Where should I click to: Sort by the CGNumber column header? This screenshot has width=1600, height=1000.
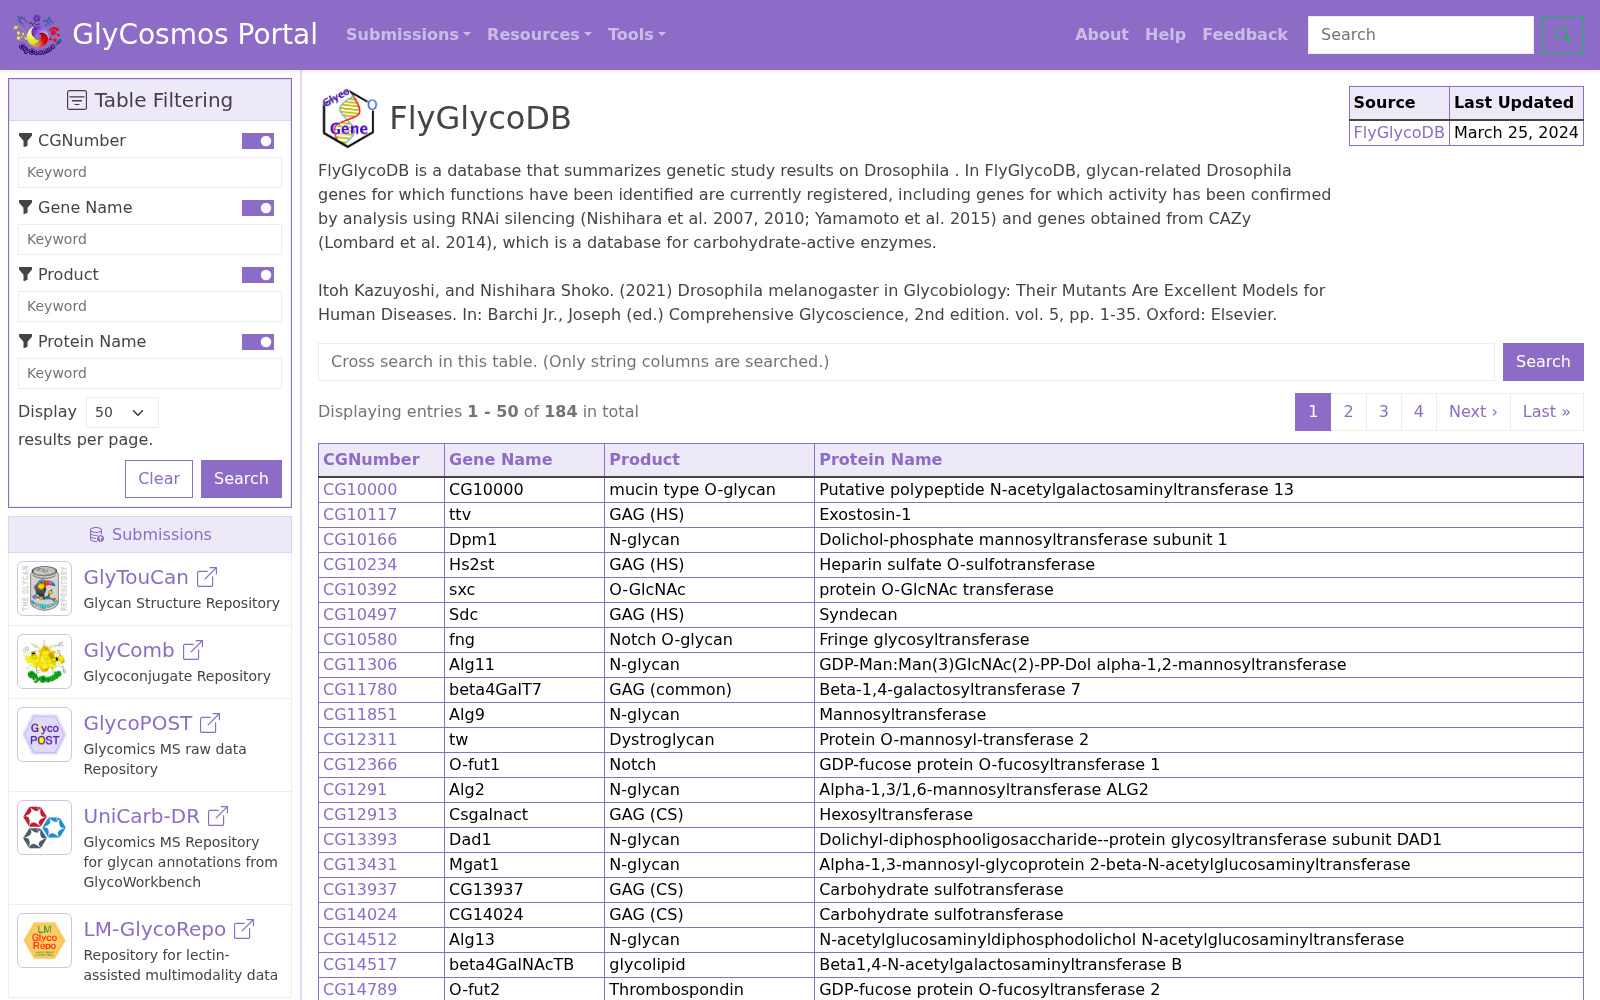tap(371, 460)
